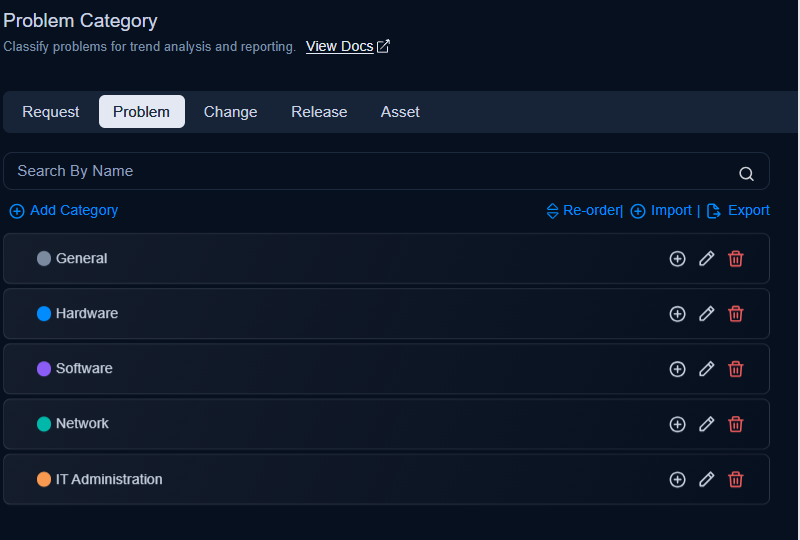Add subcategory under Software row

pyautogui.click(x=677, y=369)
